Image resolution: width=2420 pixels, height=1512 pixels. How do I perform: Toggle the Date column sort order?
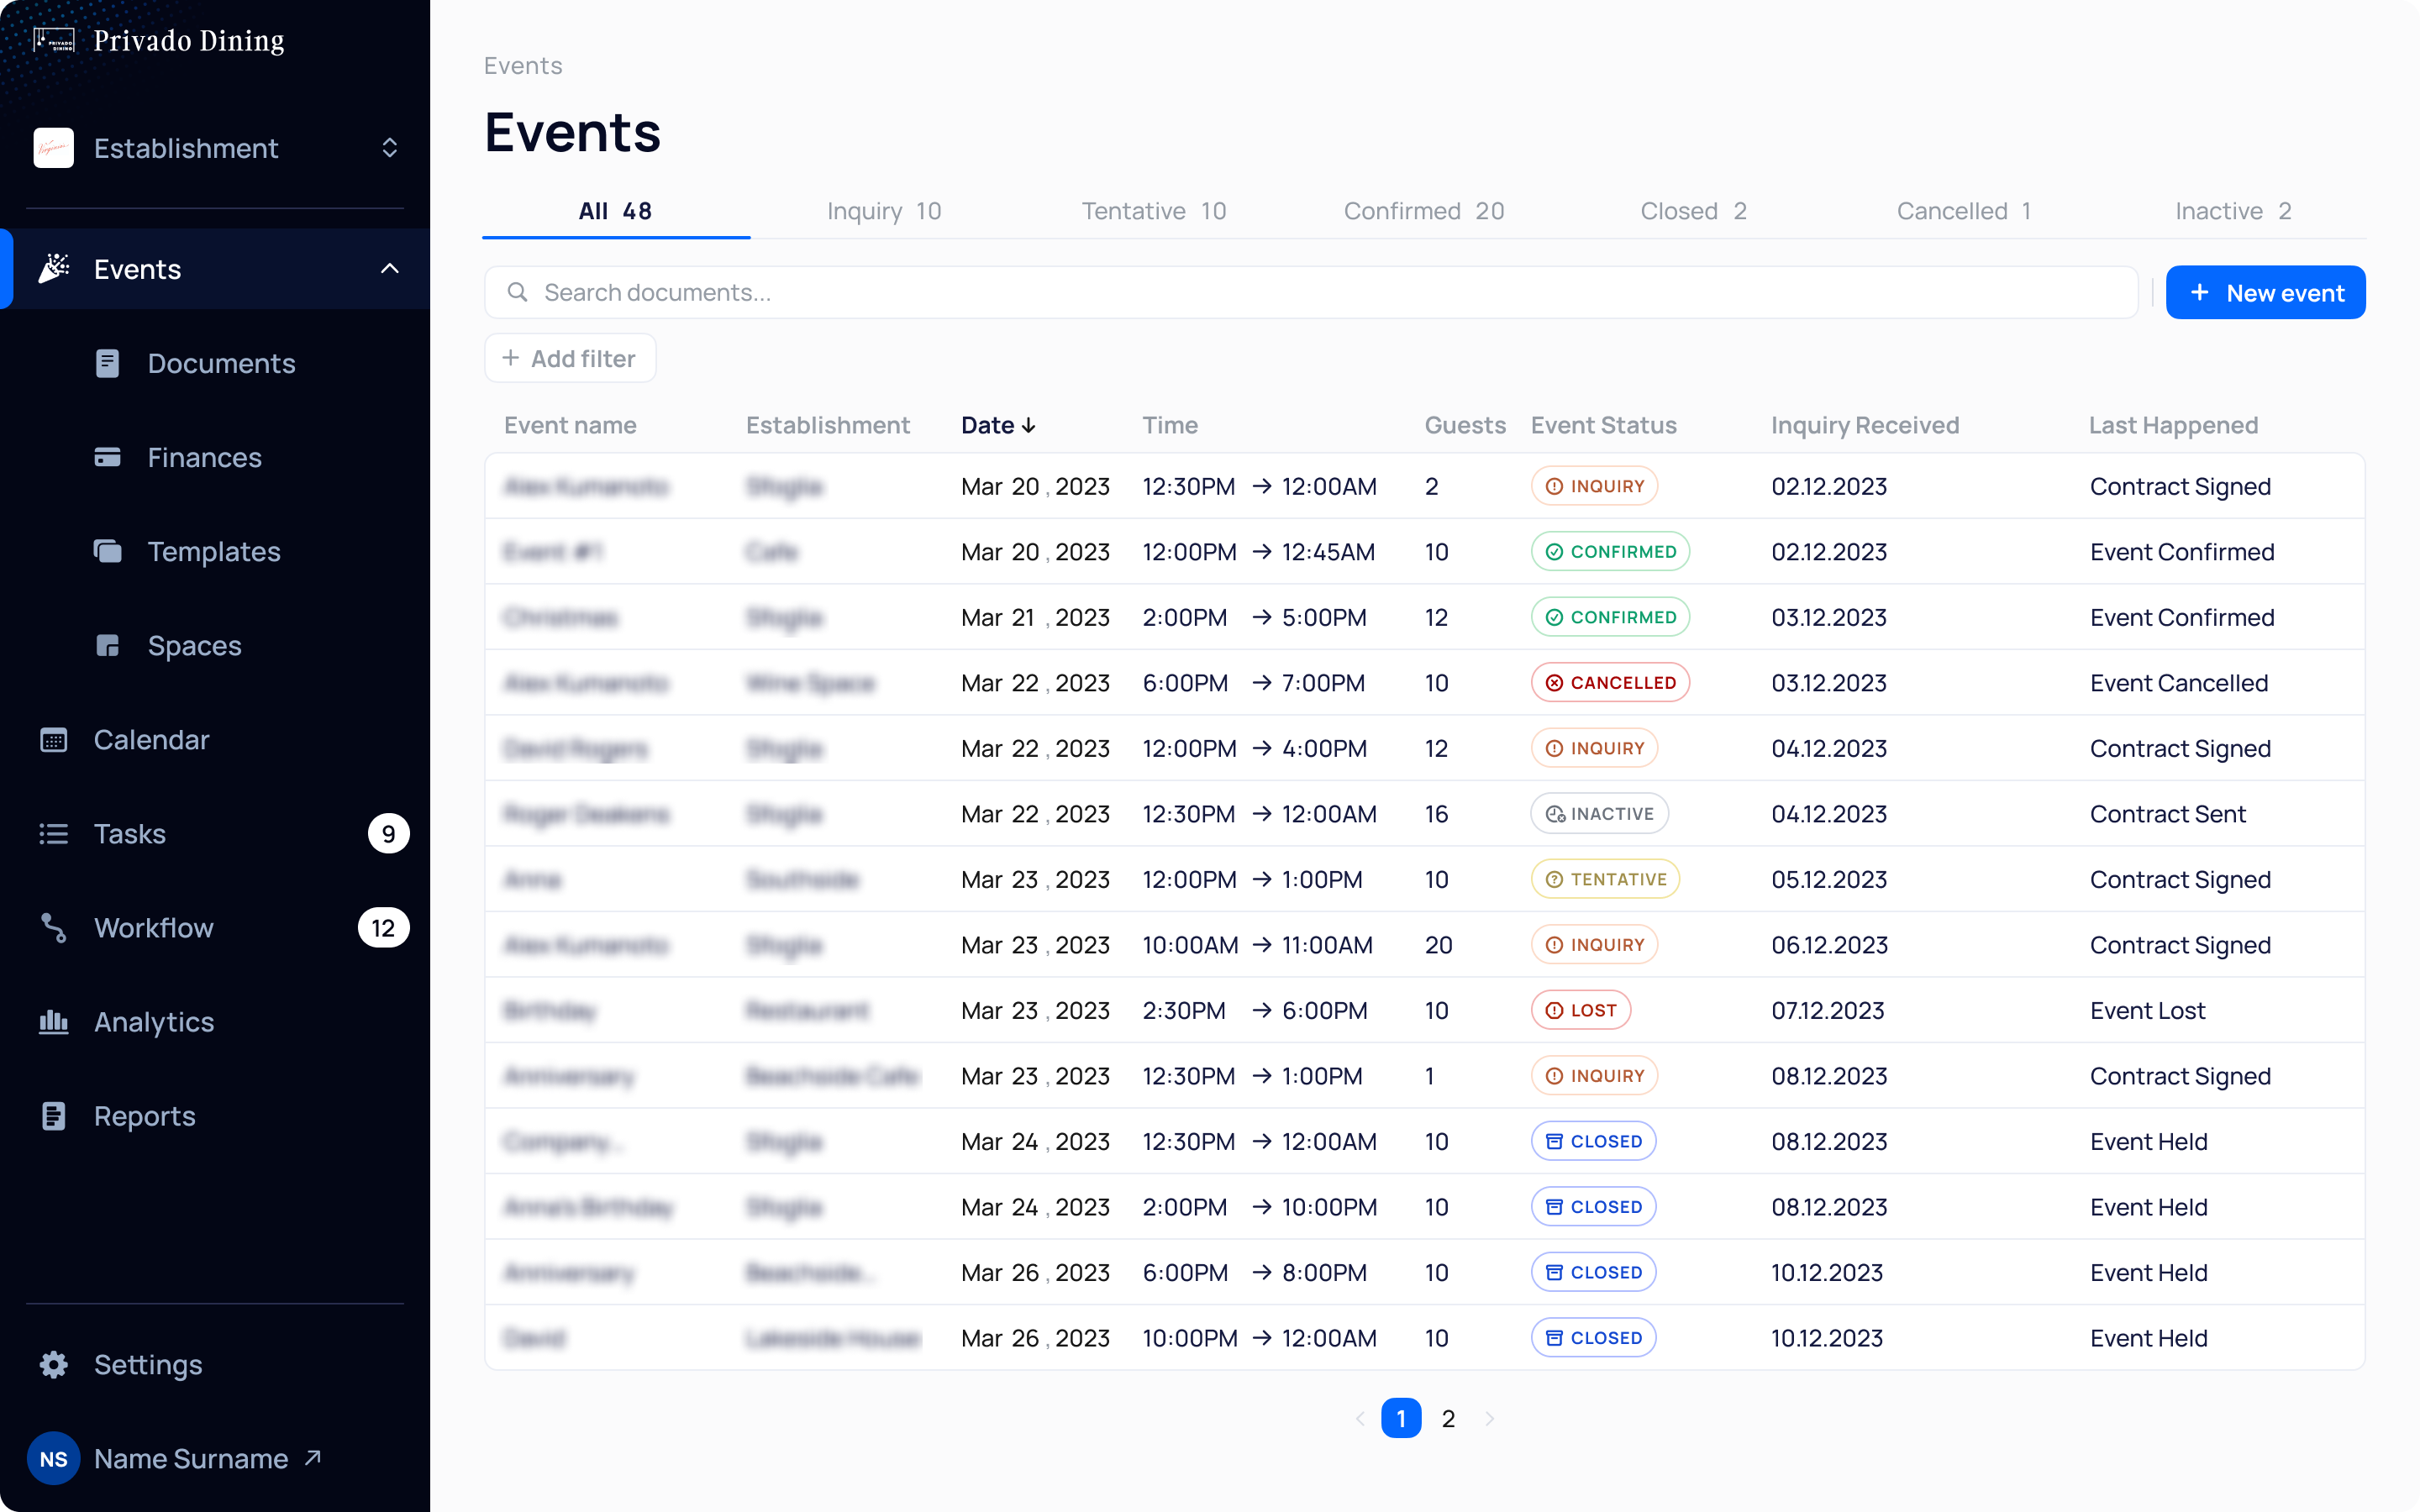(1030, 424)
